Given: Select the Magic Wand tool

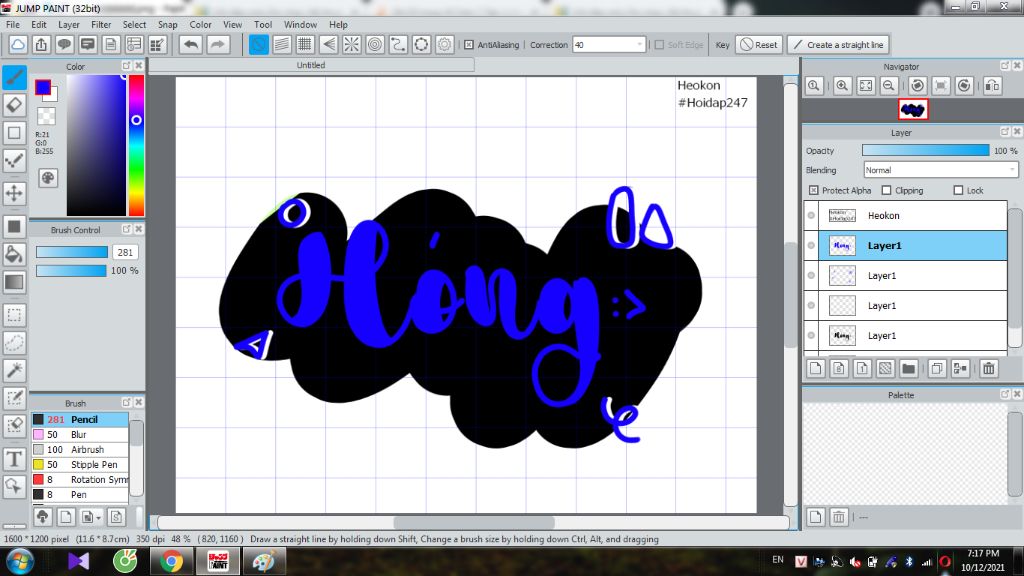Looking at the screenshot, I should click(x=14, y=370).
